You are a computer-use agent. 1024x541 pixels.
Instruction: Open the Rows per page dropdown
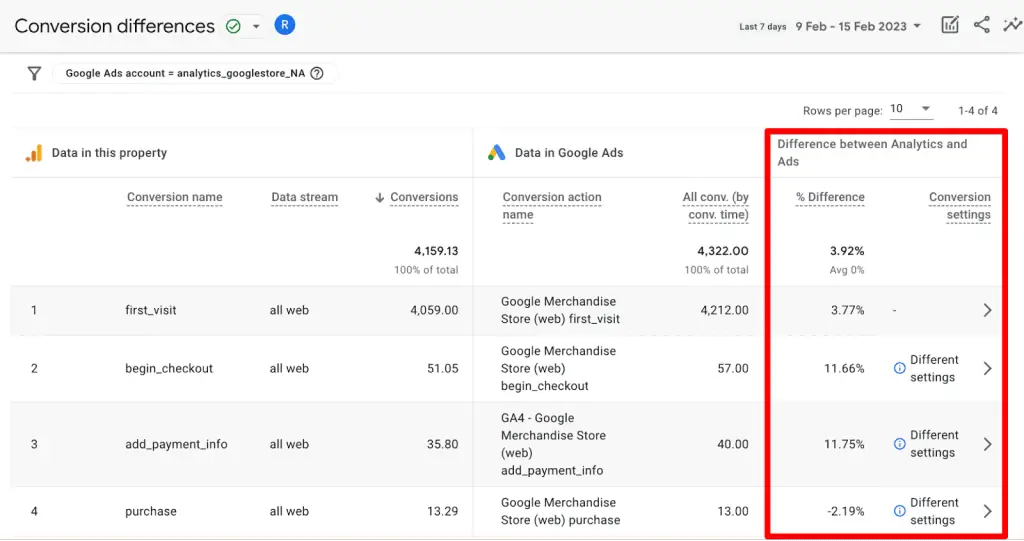tap(911, 109)
